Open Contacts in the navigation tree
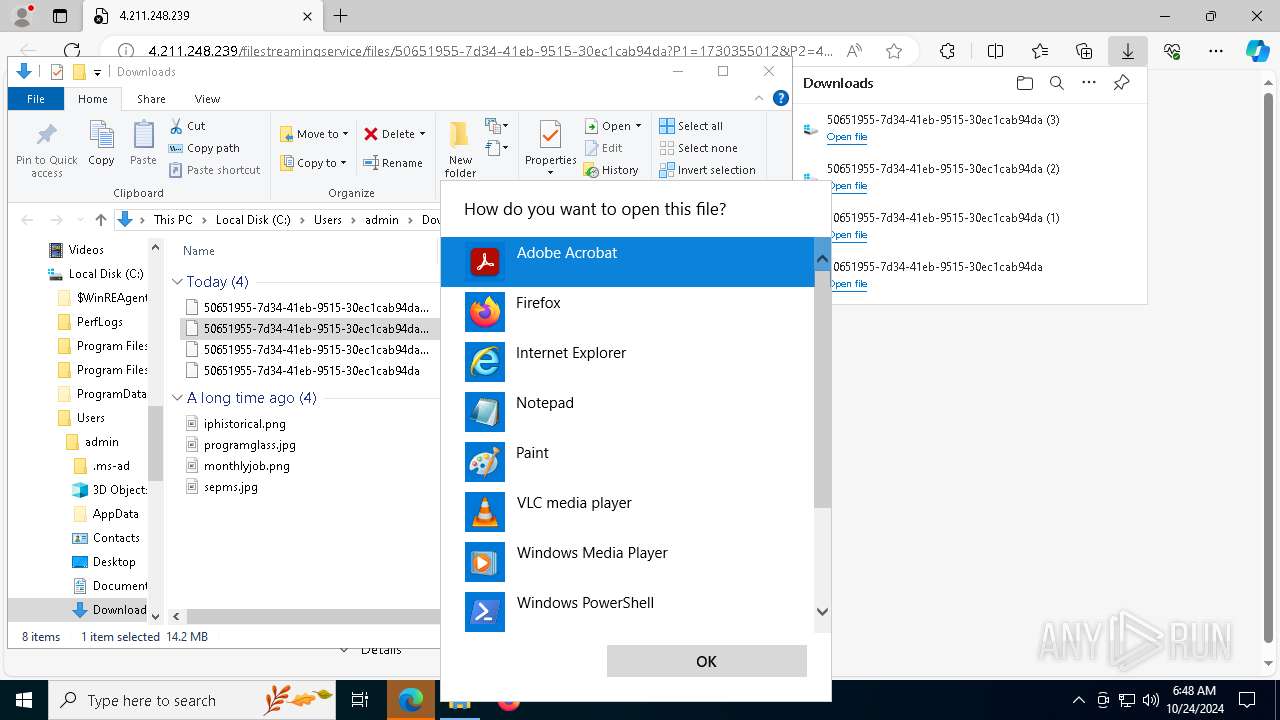This screenshot has height=720, width=1280. pos(107,538)
